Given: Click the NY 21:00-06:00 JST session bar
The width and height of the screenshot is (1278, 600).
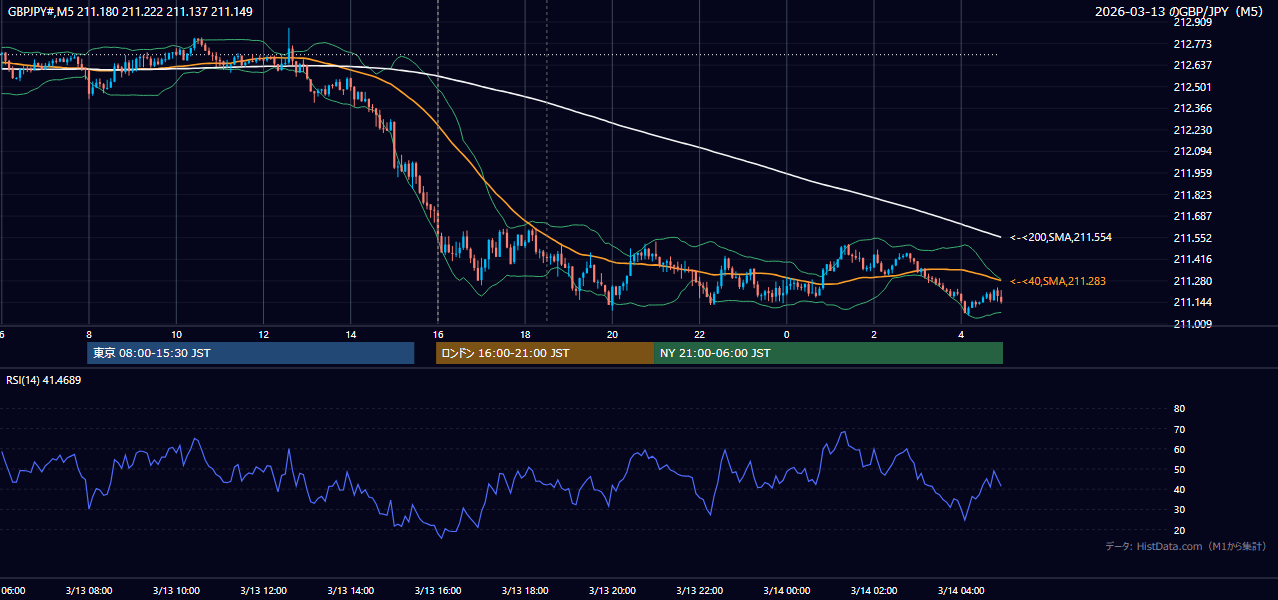Looking at the screenshot, I should coord(828,353).
